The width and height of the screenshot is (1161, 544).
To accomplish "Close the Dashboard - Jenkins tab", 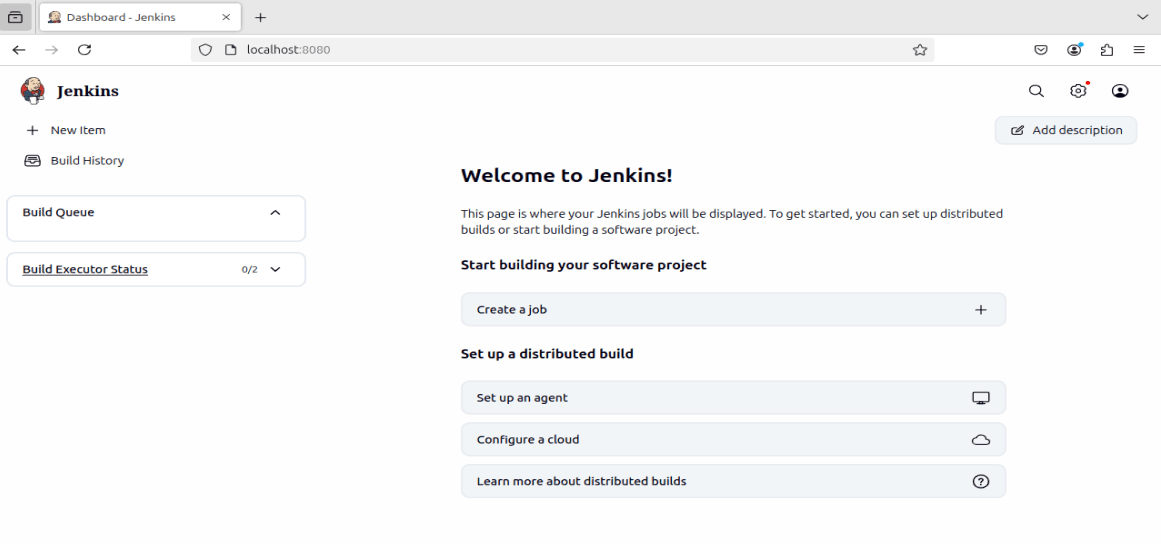I will (x=227, y=17).
